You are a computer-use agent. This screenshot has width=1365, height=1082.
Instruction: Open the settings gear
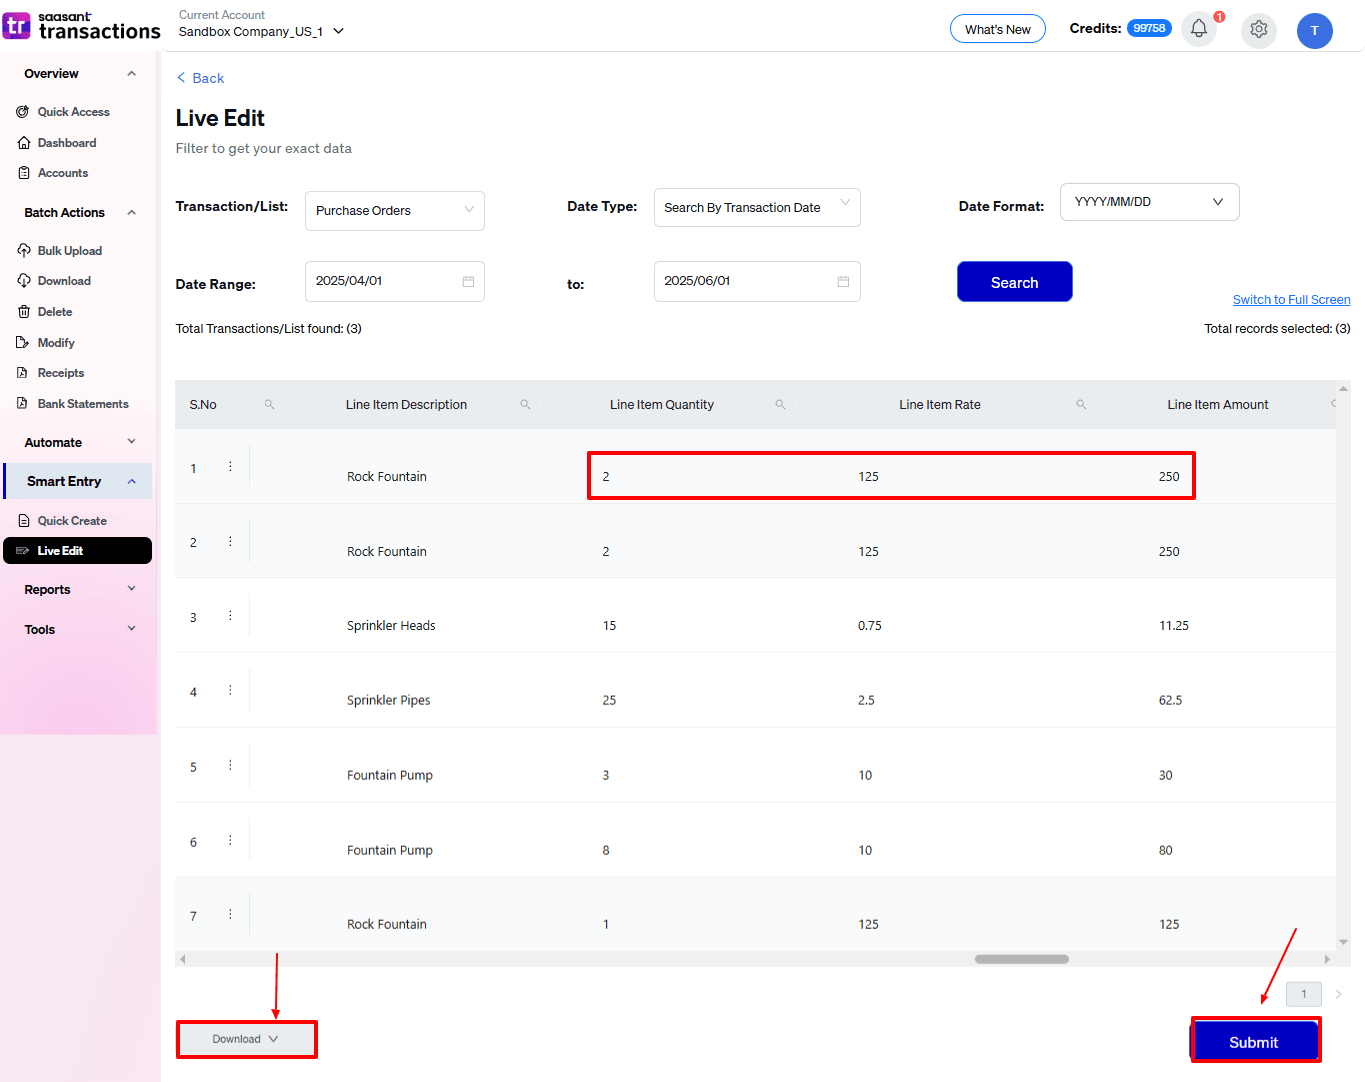point(1259,30)
